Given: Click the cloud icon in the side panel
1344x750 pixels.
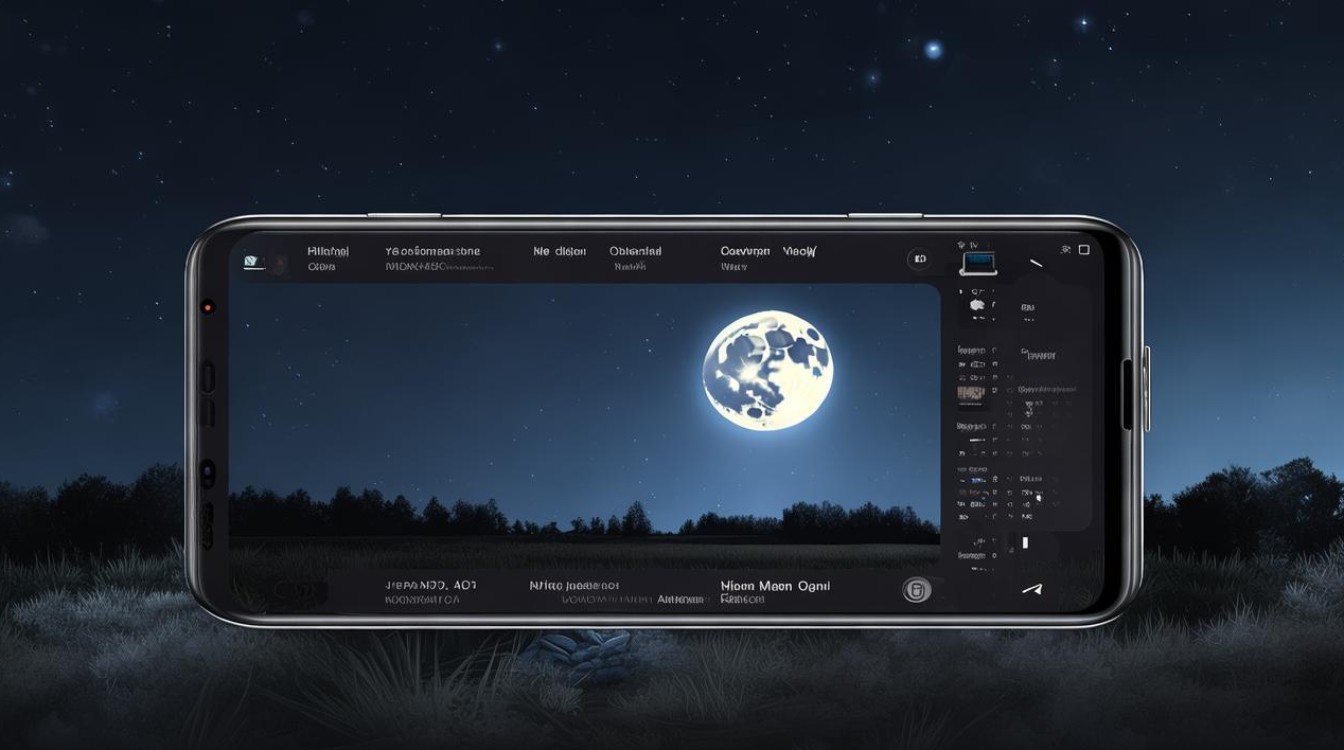Looking at the screenshot, I should click(x=977, y=305).
